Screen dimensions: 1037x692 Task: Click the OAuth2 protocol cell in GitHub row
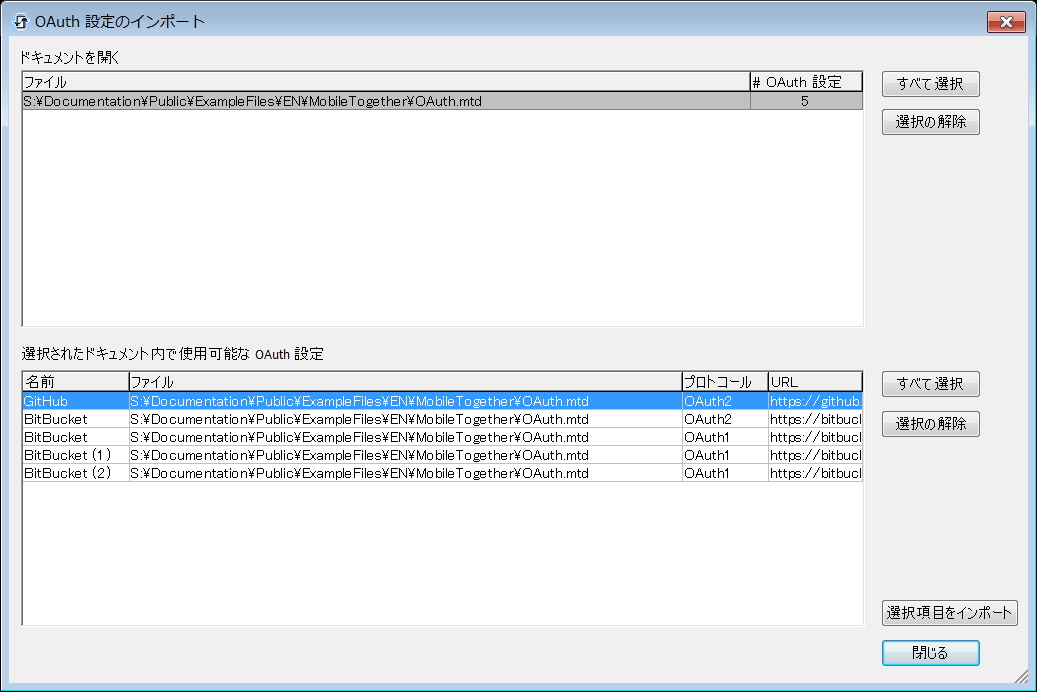click(x=725, y=401)
